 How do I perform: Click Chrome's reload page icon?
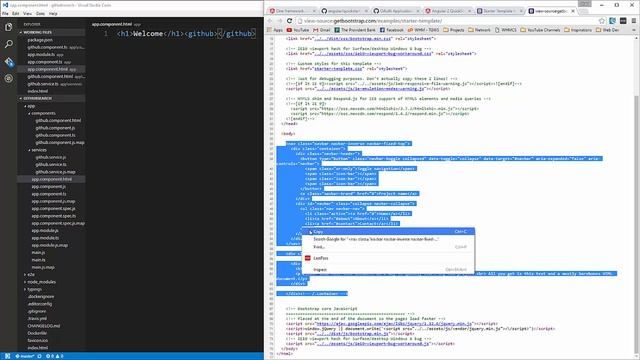click(289, 21)
